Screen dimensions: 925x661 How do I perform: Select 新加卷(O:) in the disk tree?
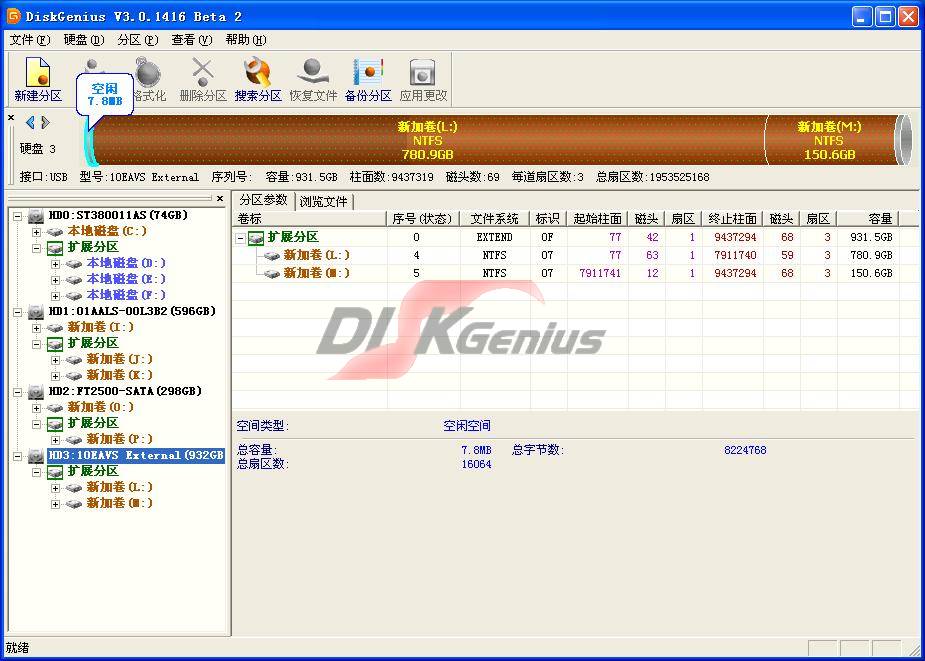pyautogui.click(x=101, y=408)
